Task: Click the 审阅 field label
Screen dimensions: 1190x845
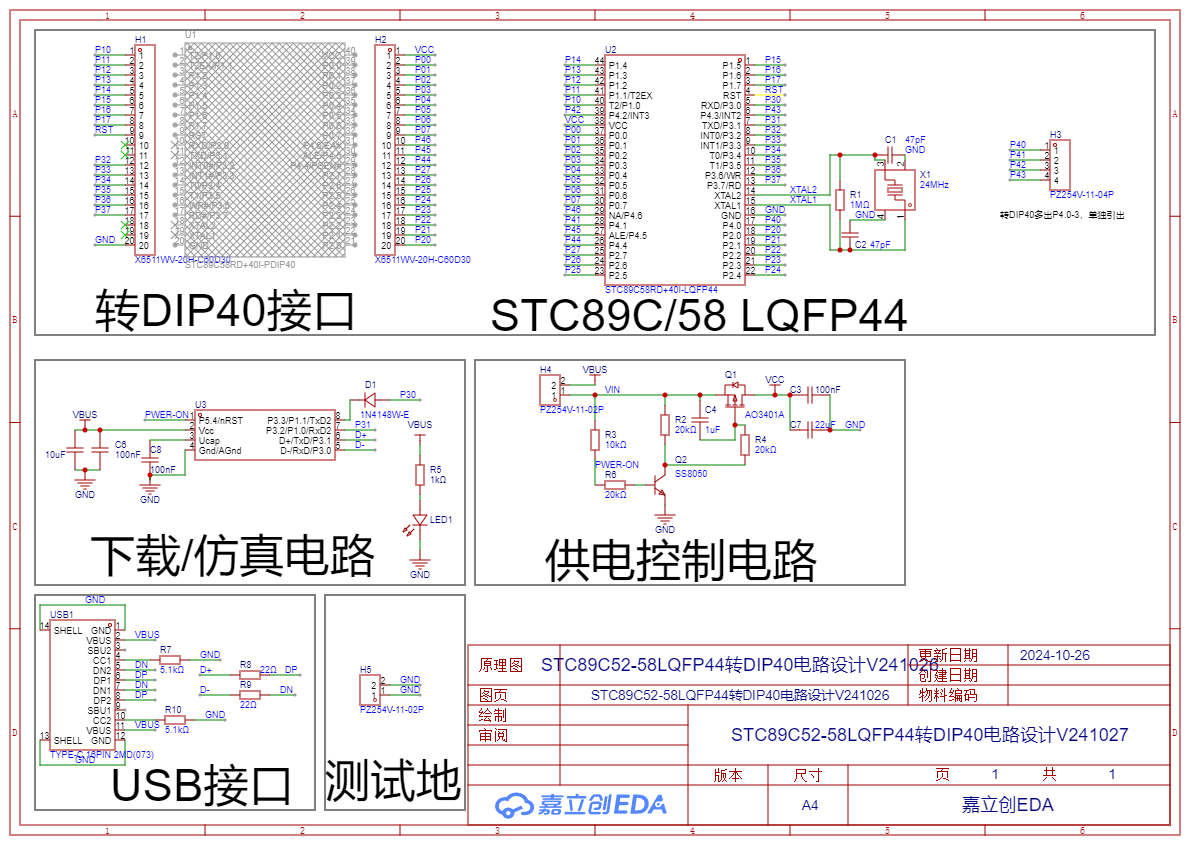Action: pyautogui.click(x=493, y=736)
